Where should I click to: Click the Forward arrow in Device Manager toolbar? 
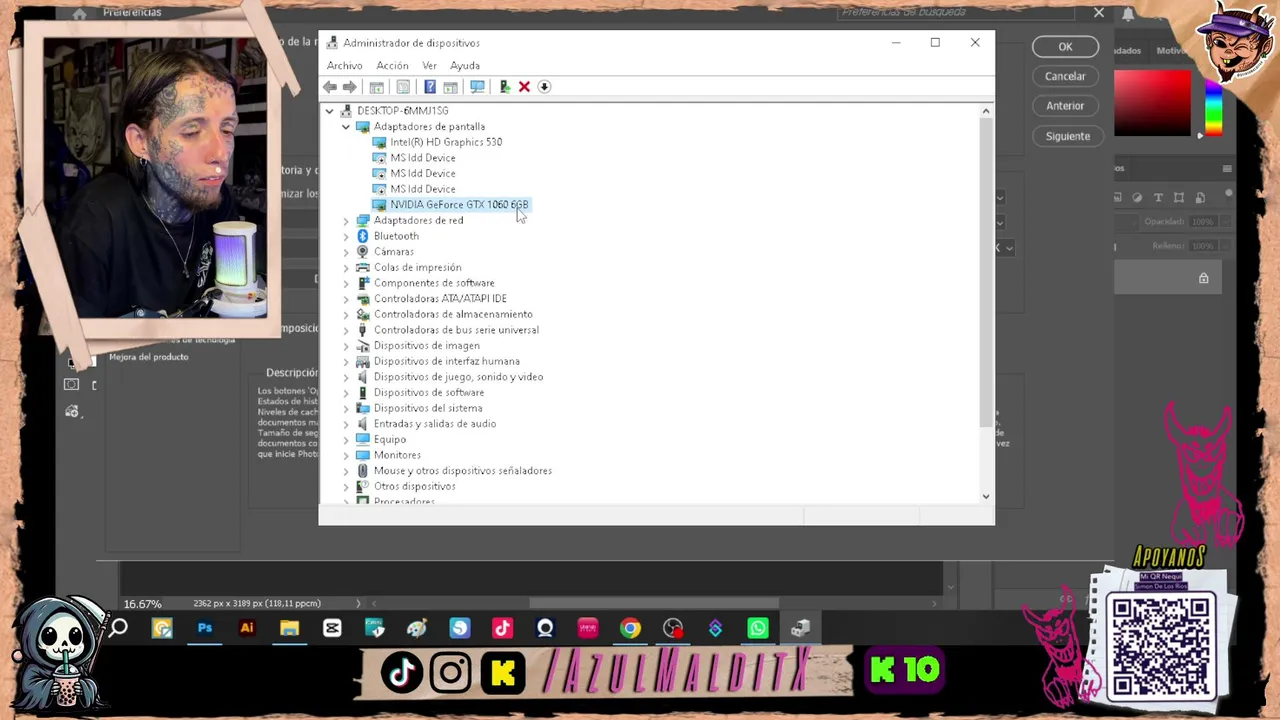click(349, 87)
